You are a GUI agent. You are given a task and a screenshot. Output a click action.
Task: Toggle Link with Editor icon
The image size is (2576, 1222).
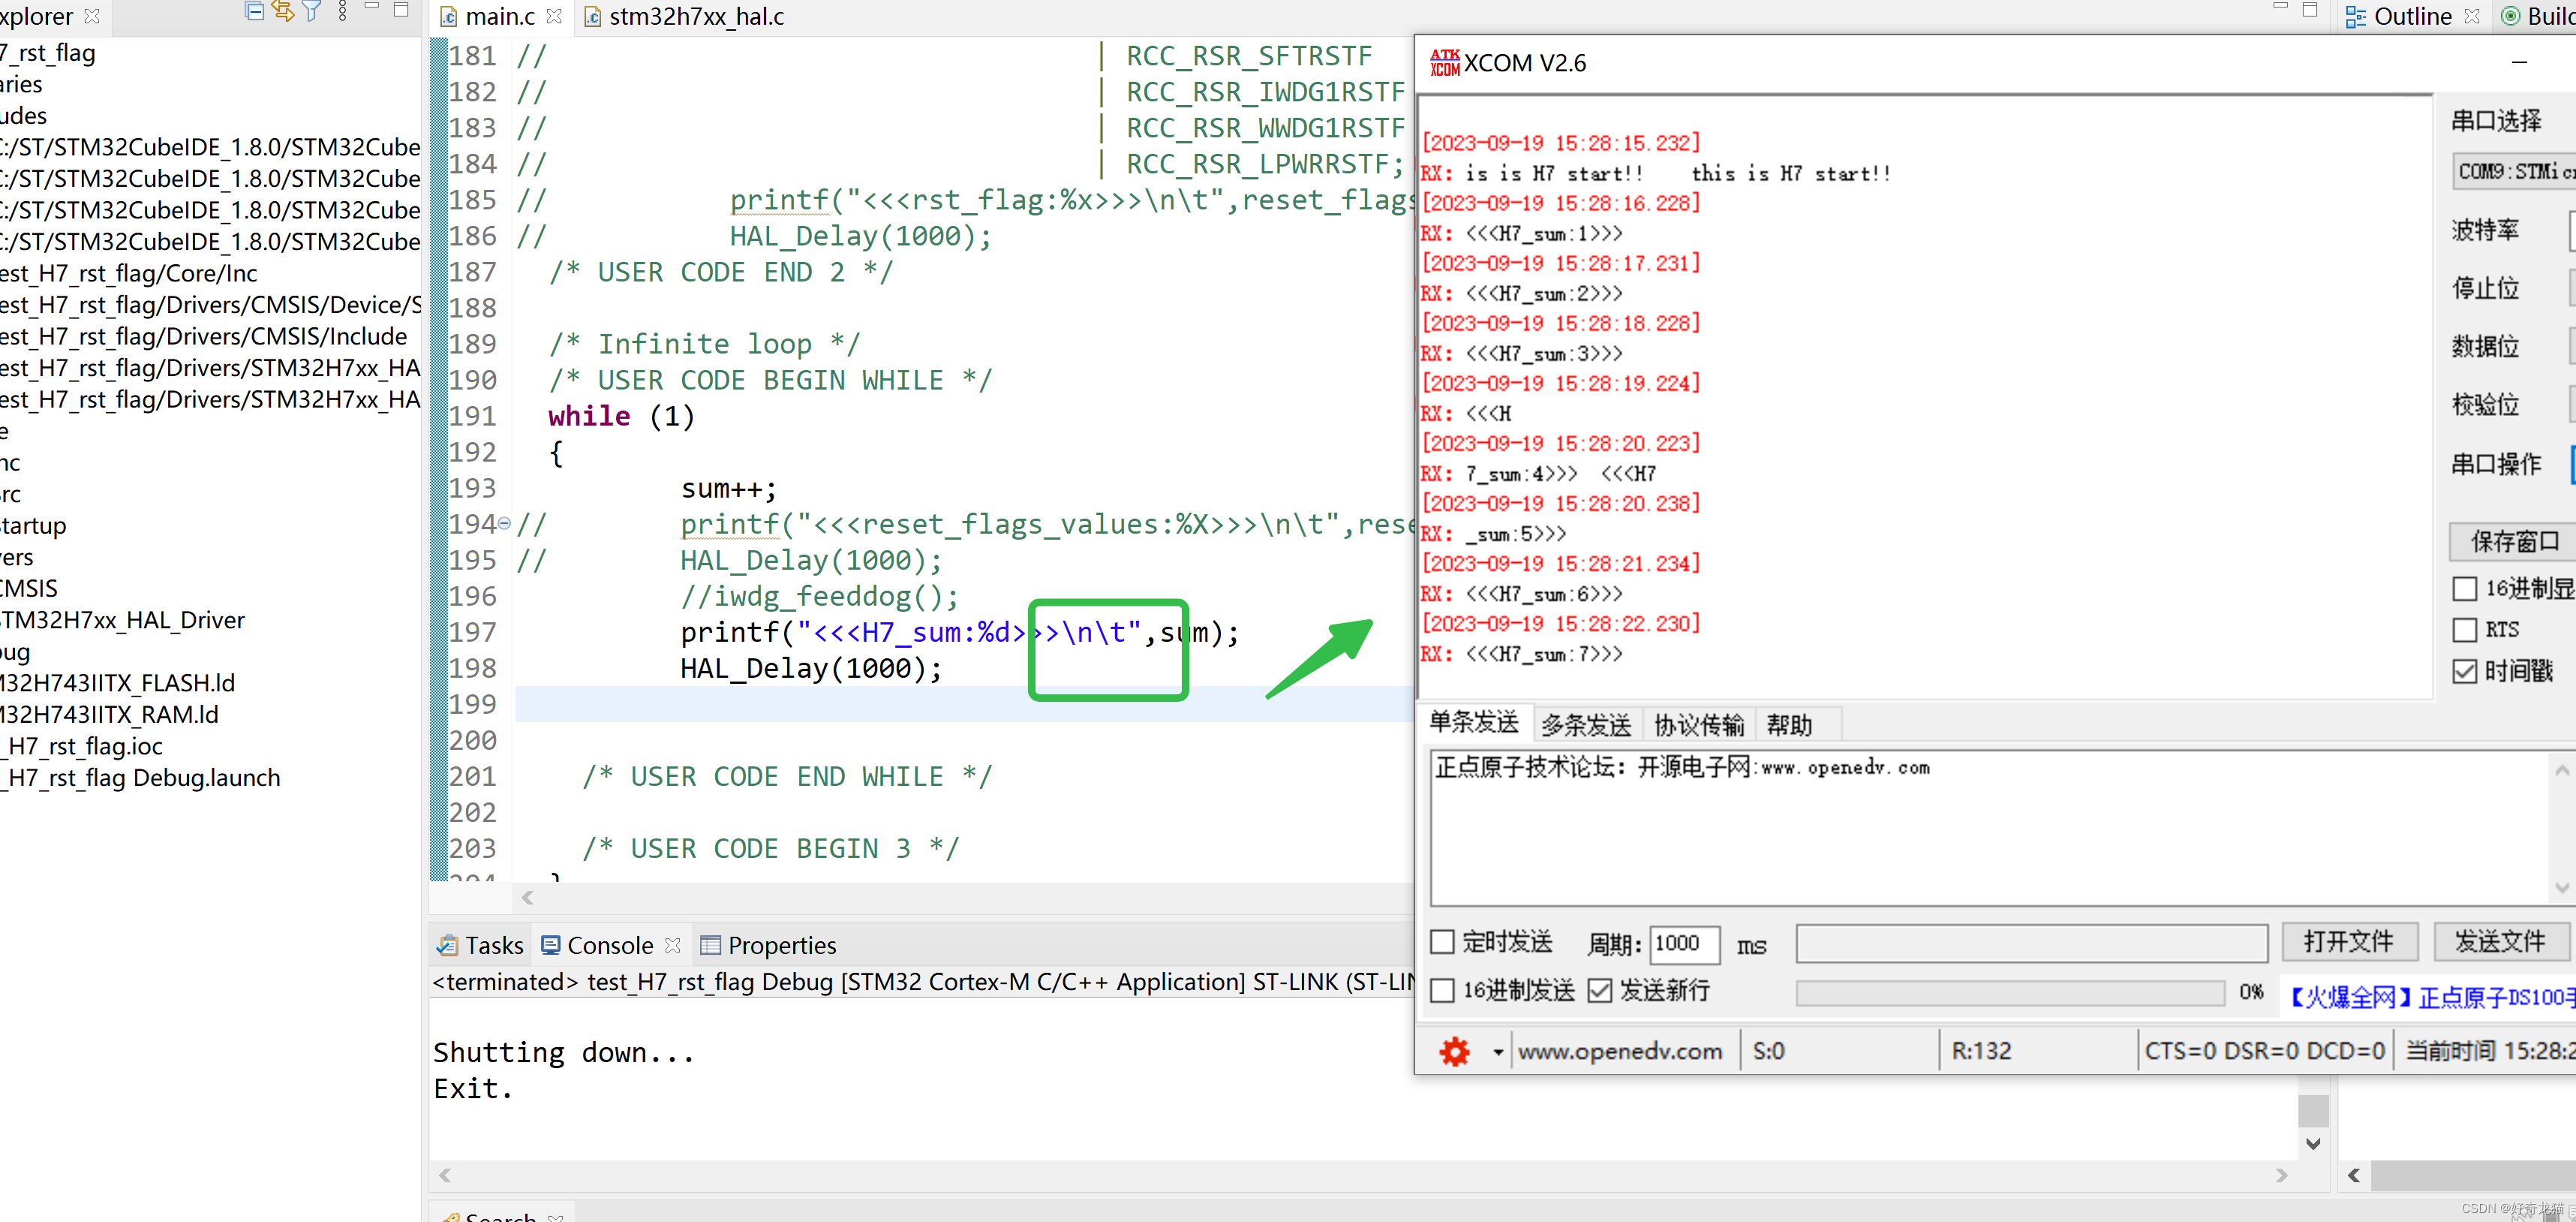point(283,12)
